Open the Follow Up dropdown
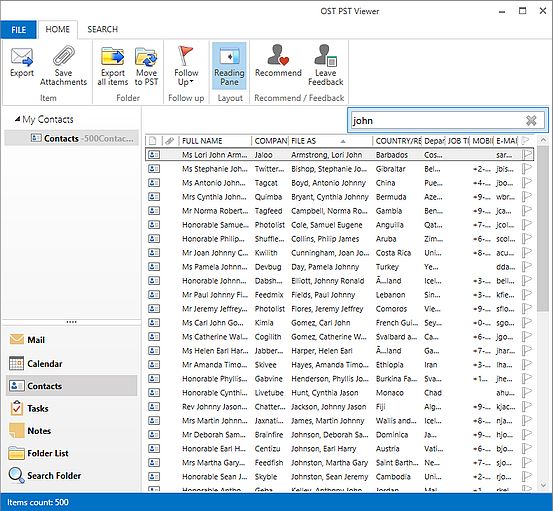Image resolution: width=553 pixels, height=511 pixels. click(186, 66)
